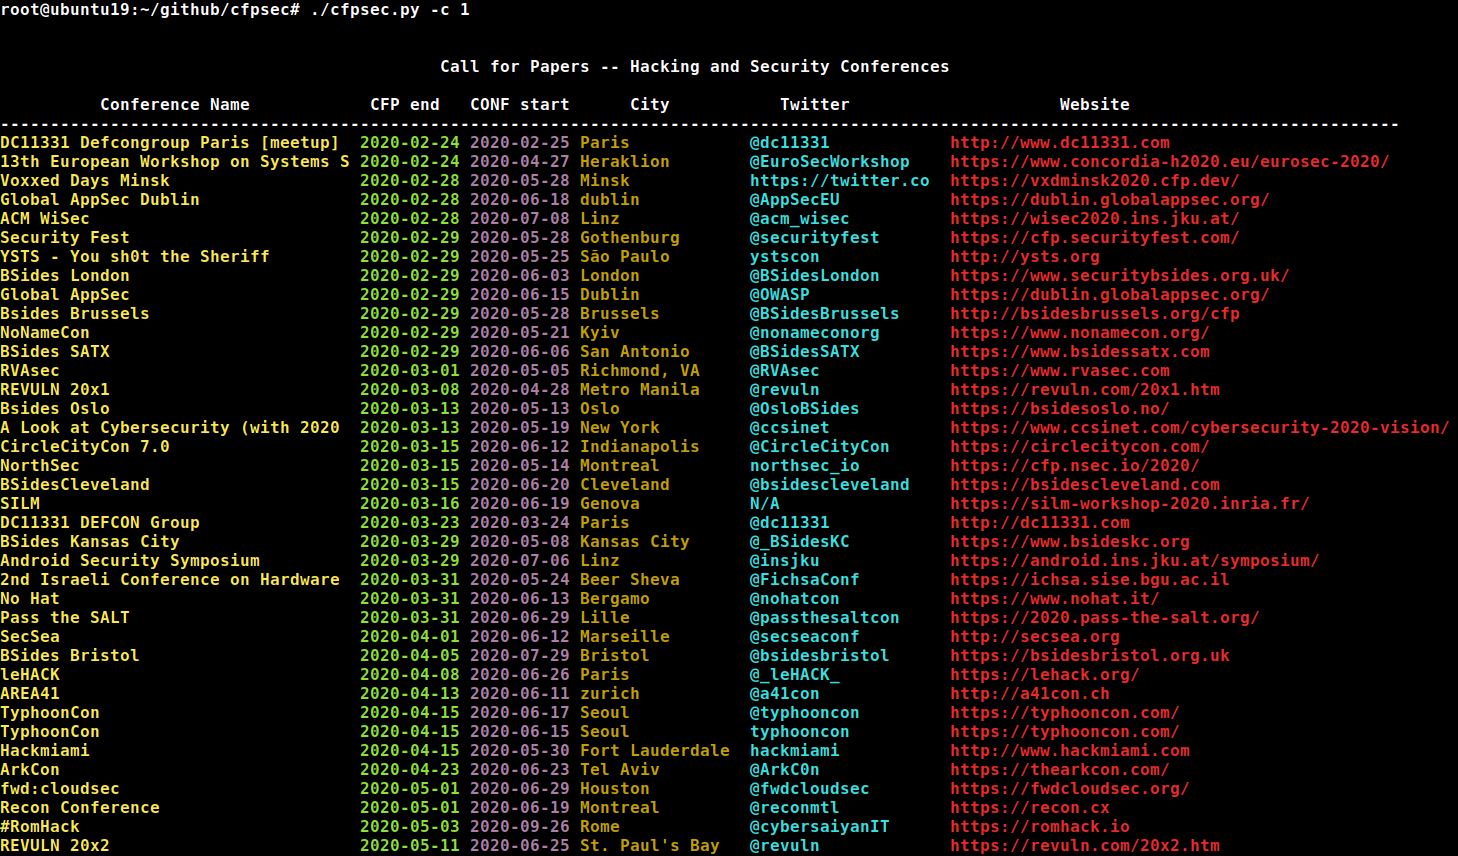Click the 2020.pass-the-salt.org URL
Image resolution: width=1458 pixels, height=856 pixels.
coord(1105,617)
